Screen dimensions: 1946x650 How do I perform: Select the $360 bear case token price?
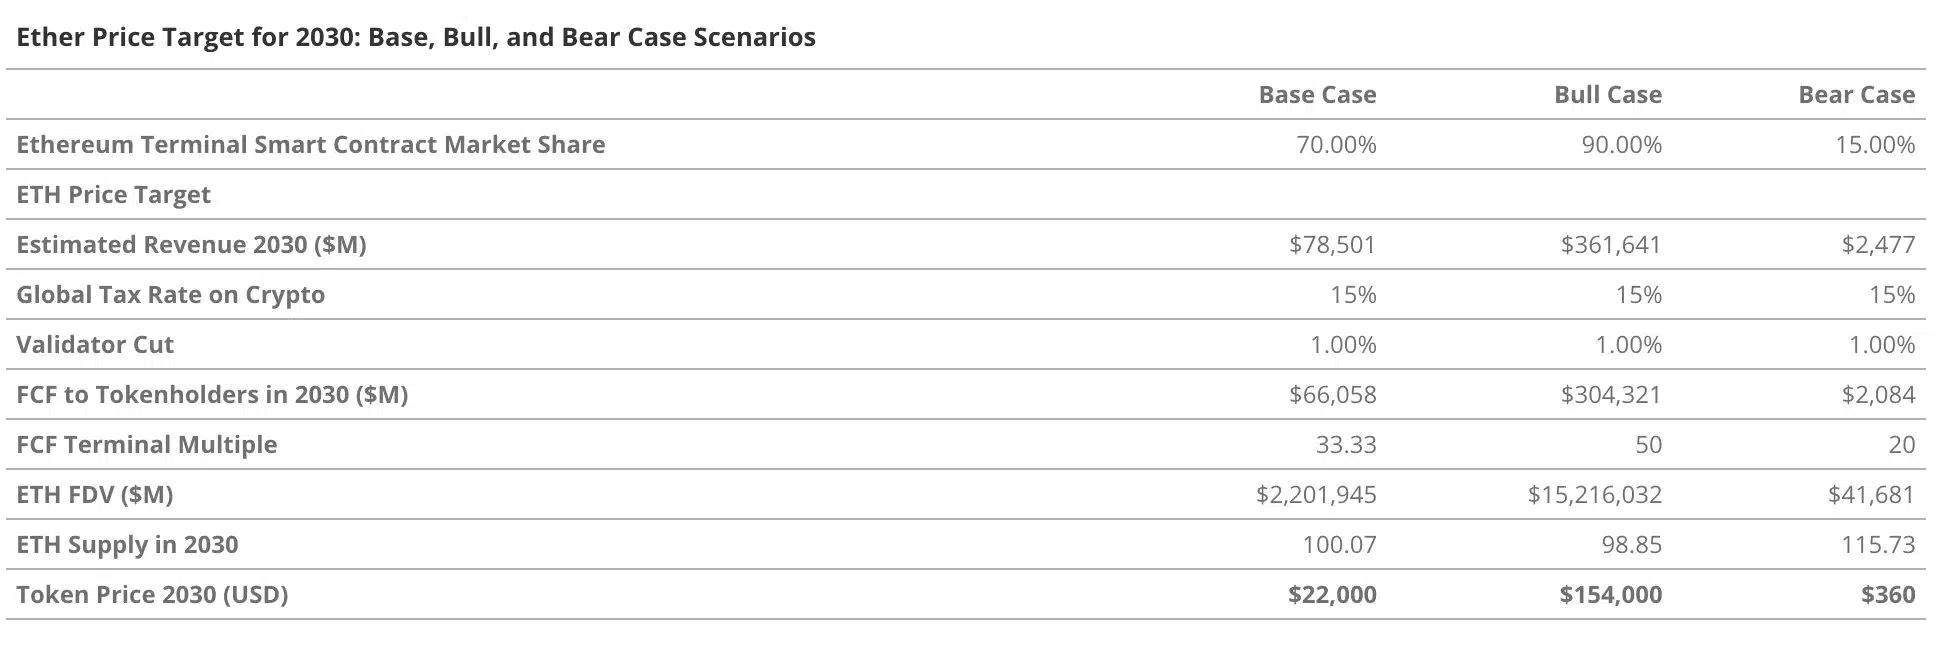pos(1888,595)
